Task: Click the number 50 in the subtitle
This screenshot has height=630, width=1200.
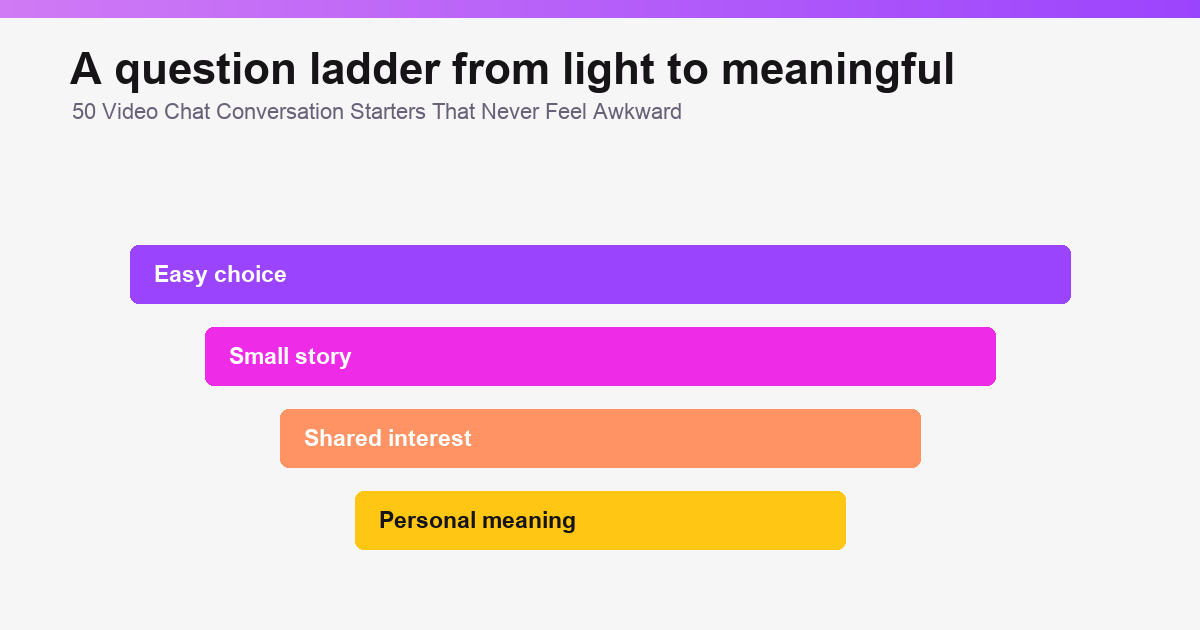Action: click(84, 112)
